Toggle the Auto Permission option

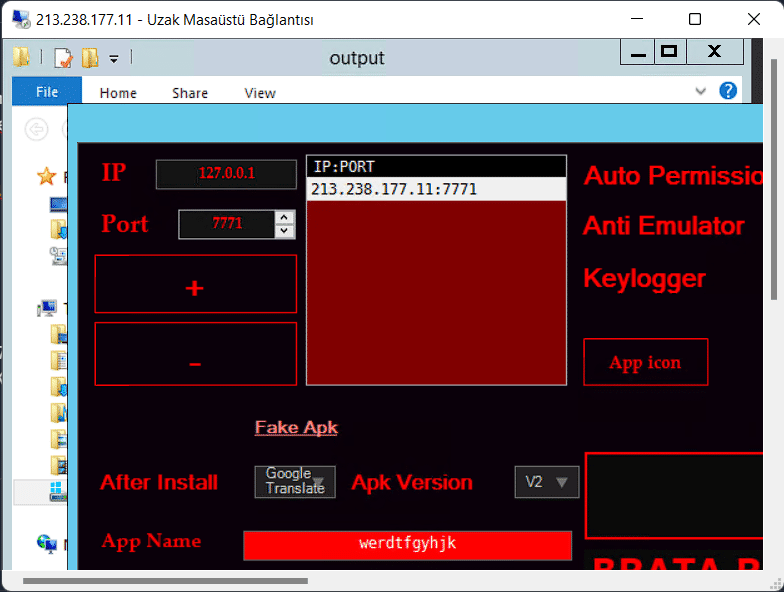(673, 176)
